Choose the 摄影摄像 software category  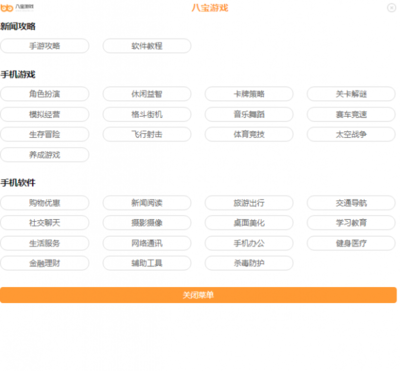(147, 223)
